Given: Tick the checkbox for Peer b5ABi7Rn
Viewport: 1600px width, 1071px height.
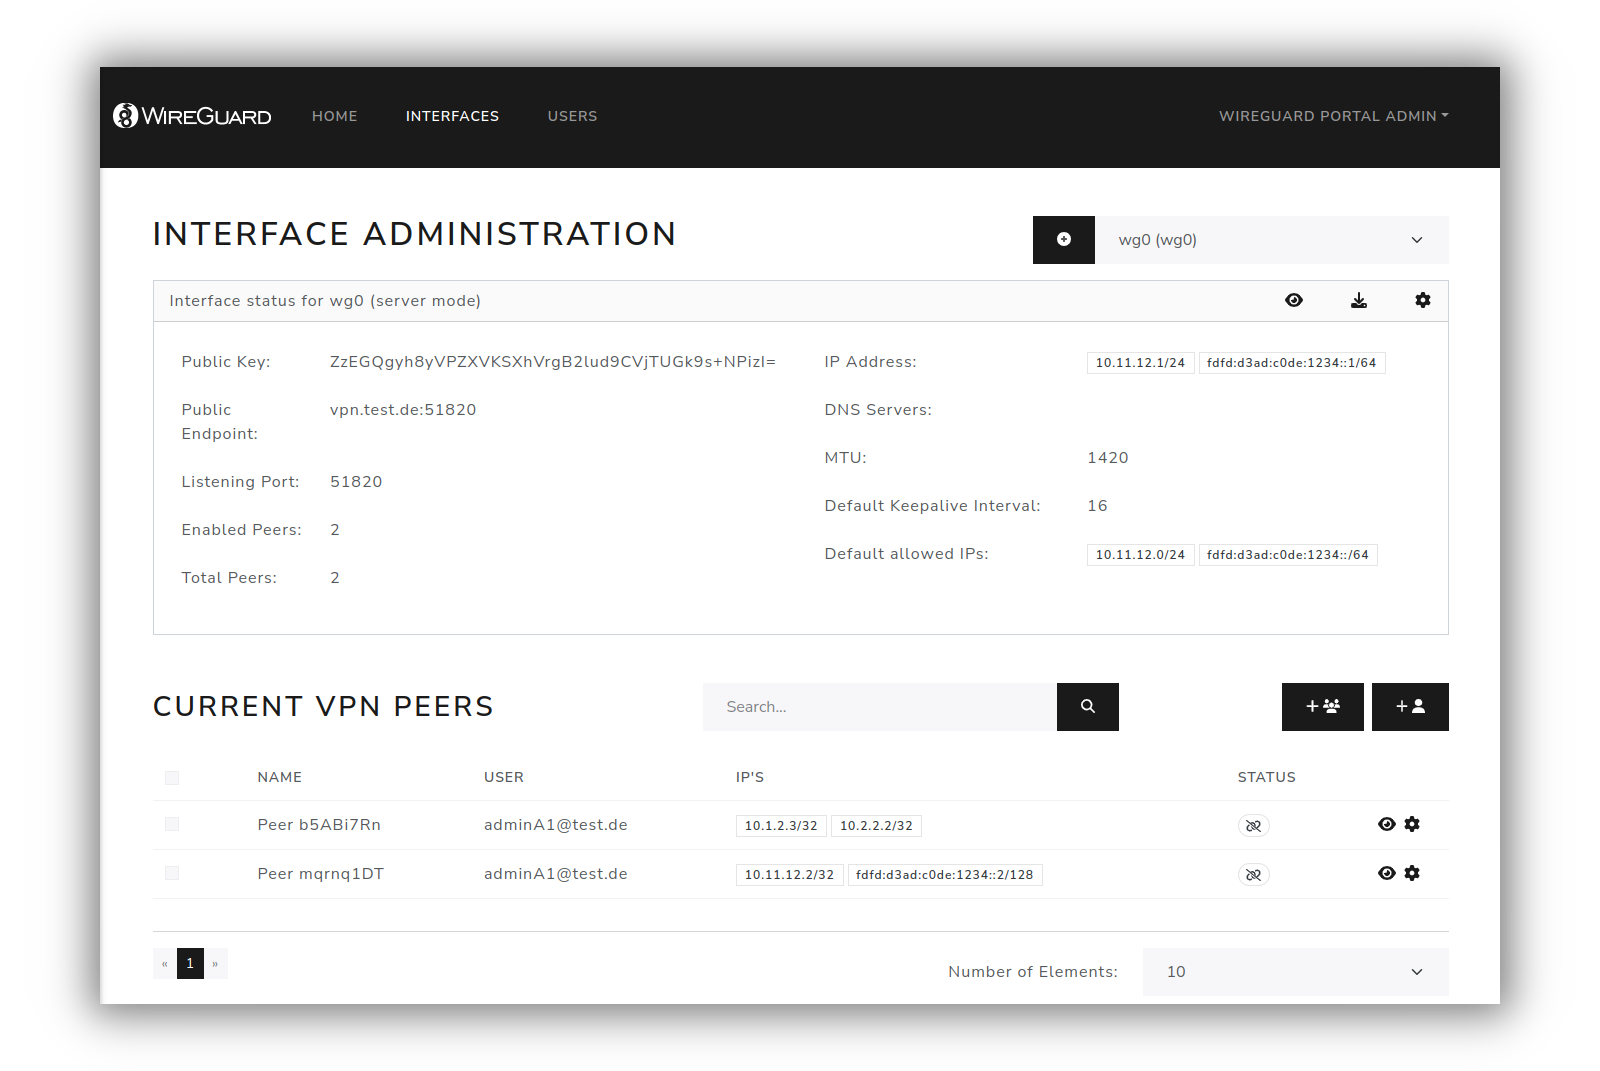Looking at the screenshot, I should 172,825.
